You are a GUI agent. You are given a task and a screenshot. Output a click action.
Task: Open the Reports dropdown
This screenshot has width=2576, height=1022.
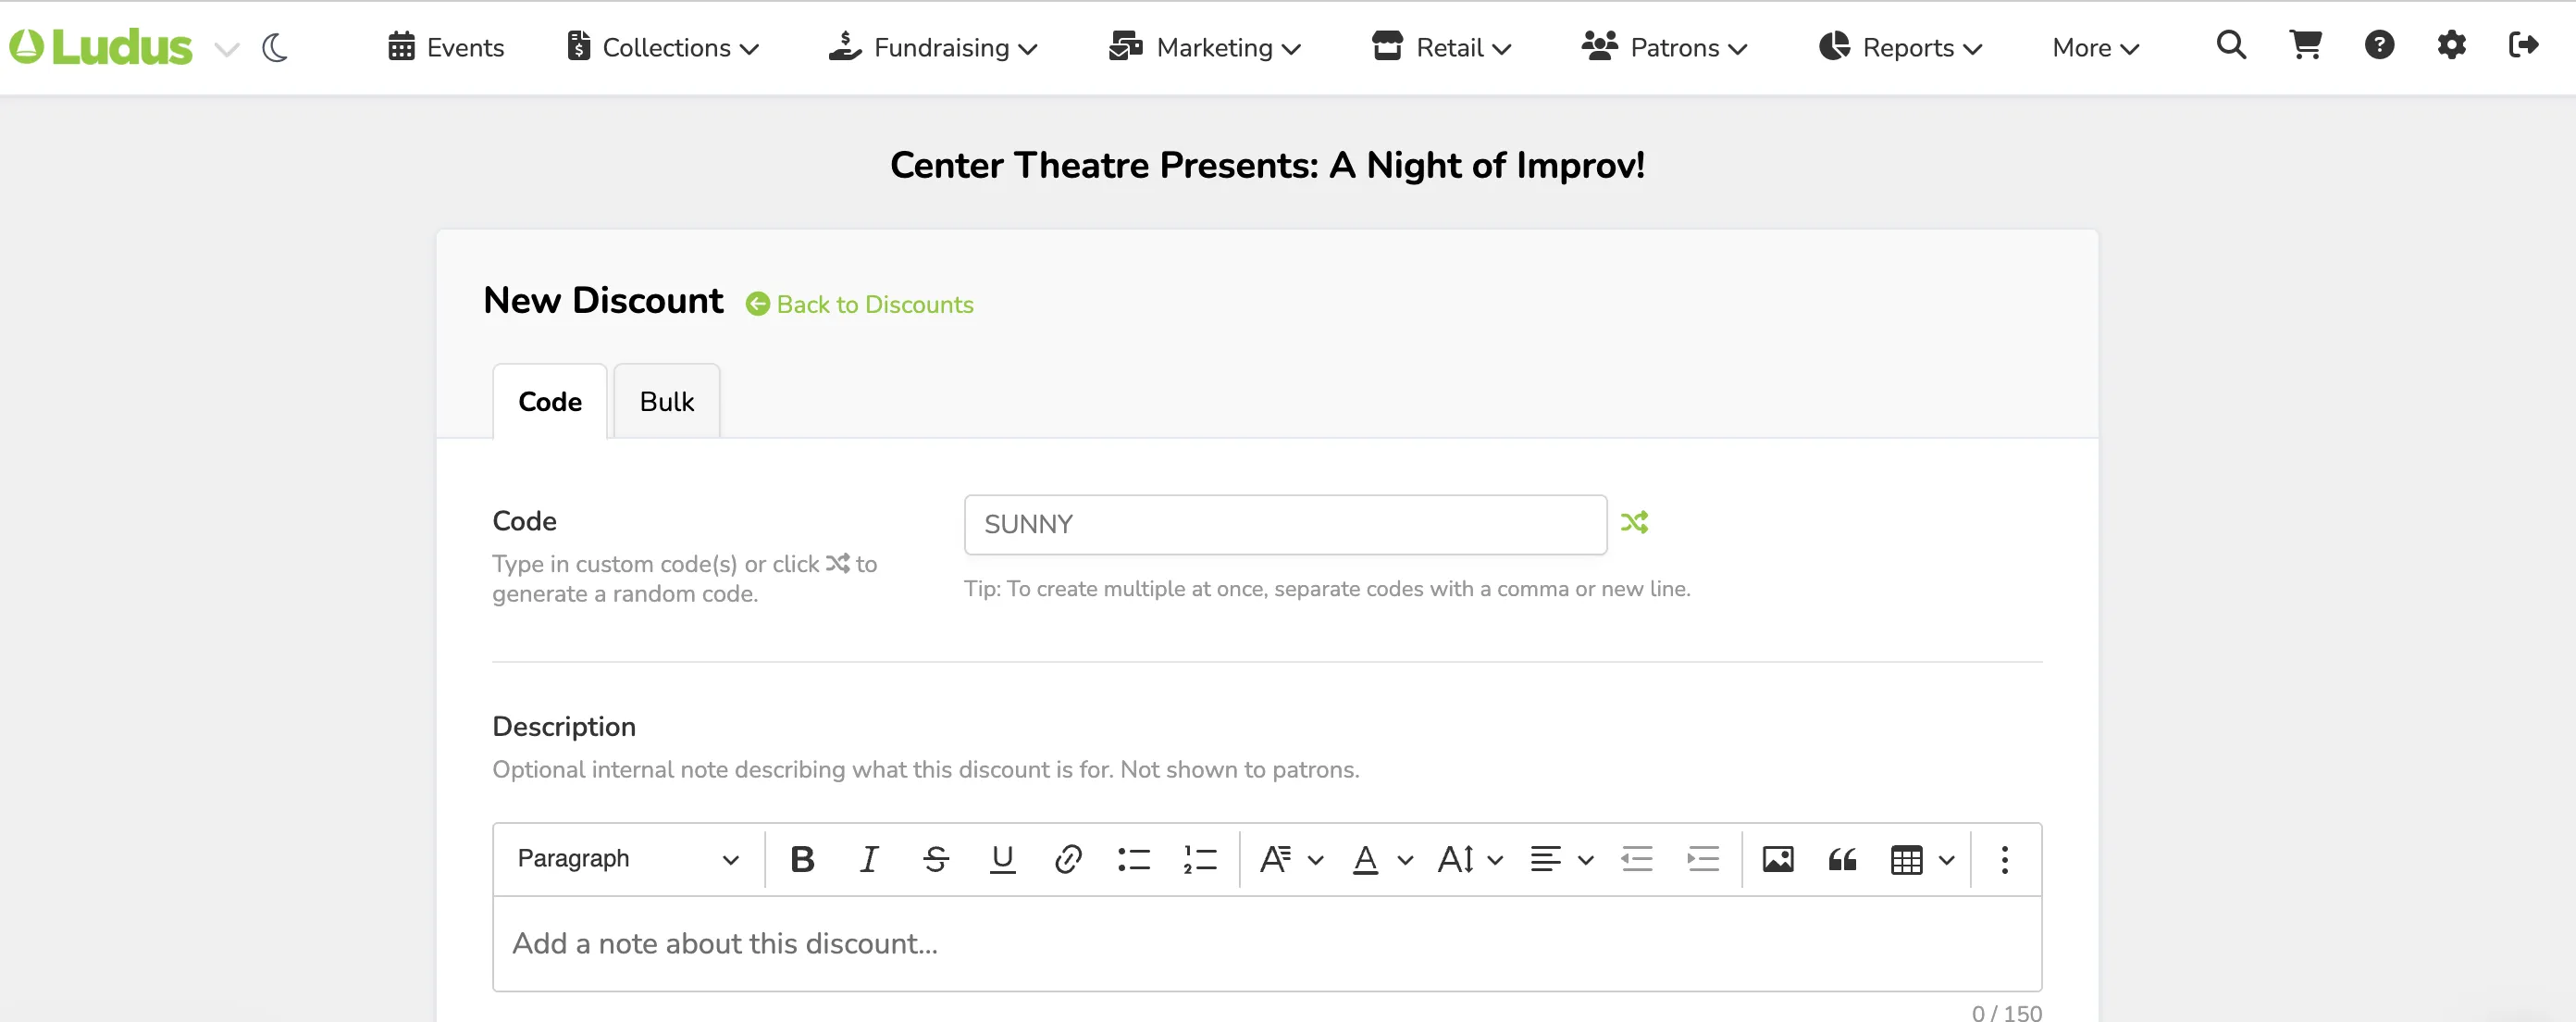(x=1900, y=47)
